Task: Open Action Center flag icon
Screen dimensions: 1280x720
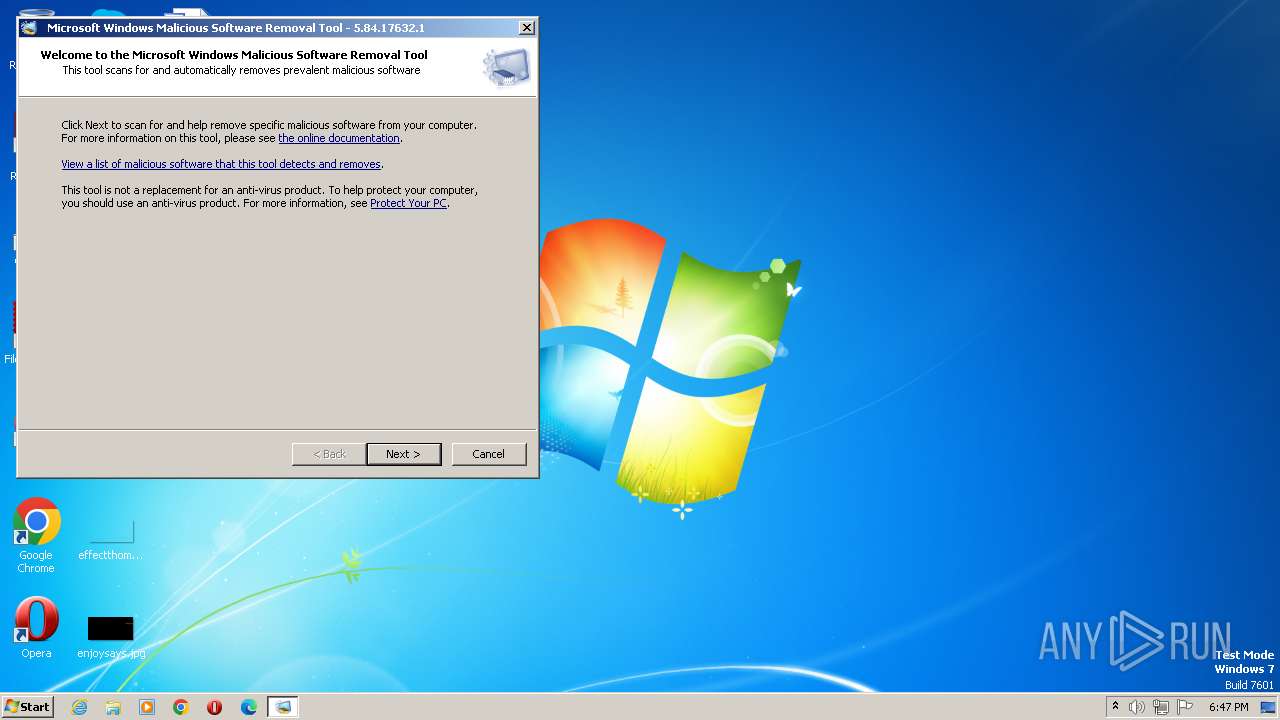Action: [x=1185, y=707]
